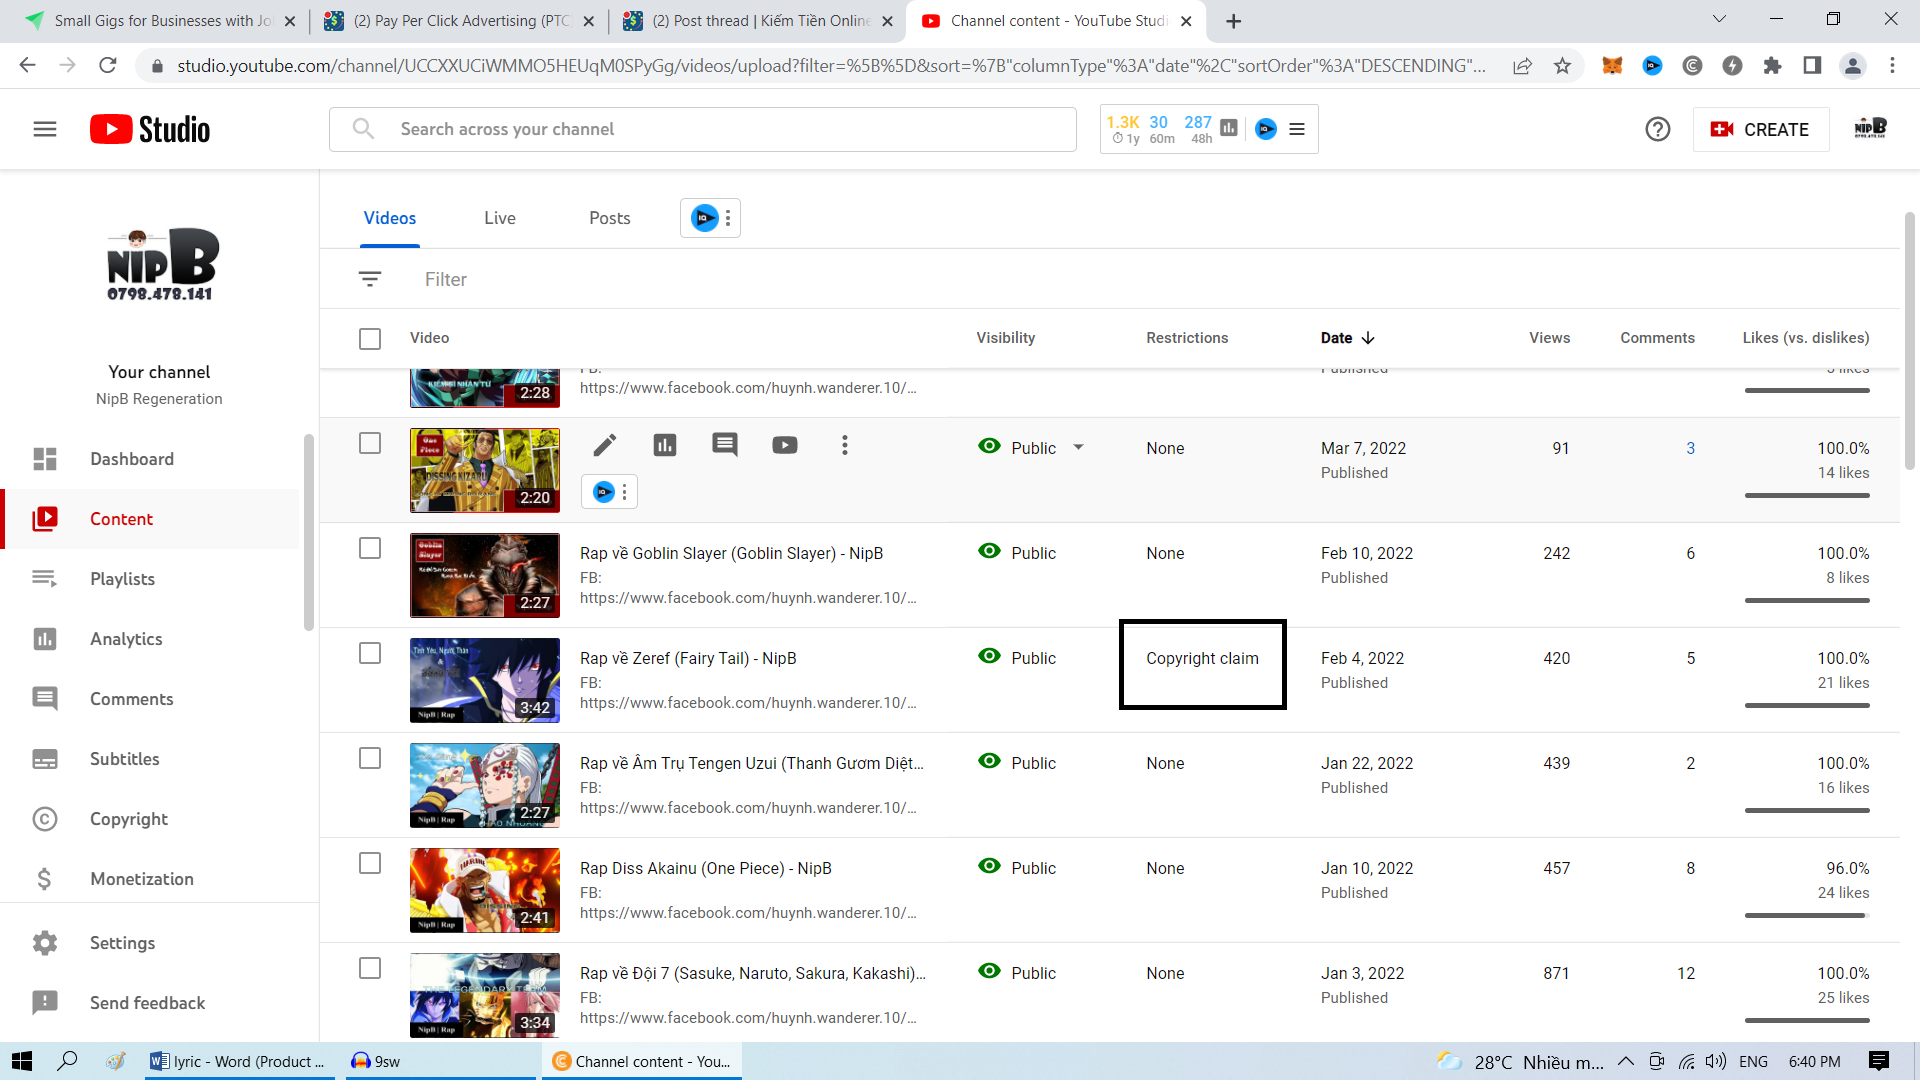Screen dimensions: 1920x1080
Task: Open the tab search chevron in Chrome
Action: pyautogui.click(x=1719, y=19)
